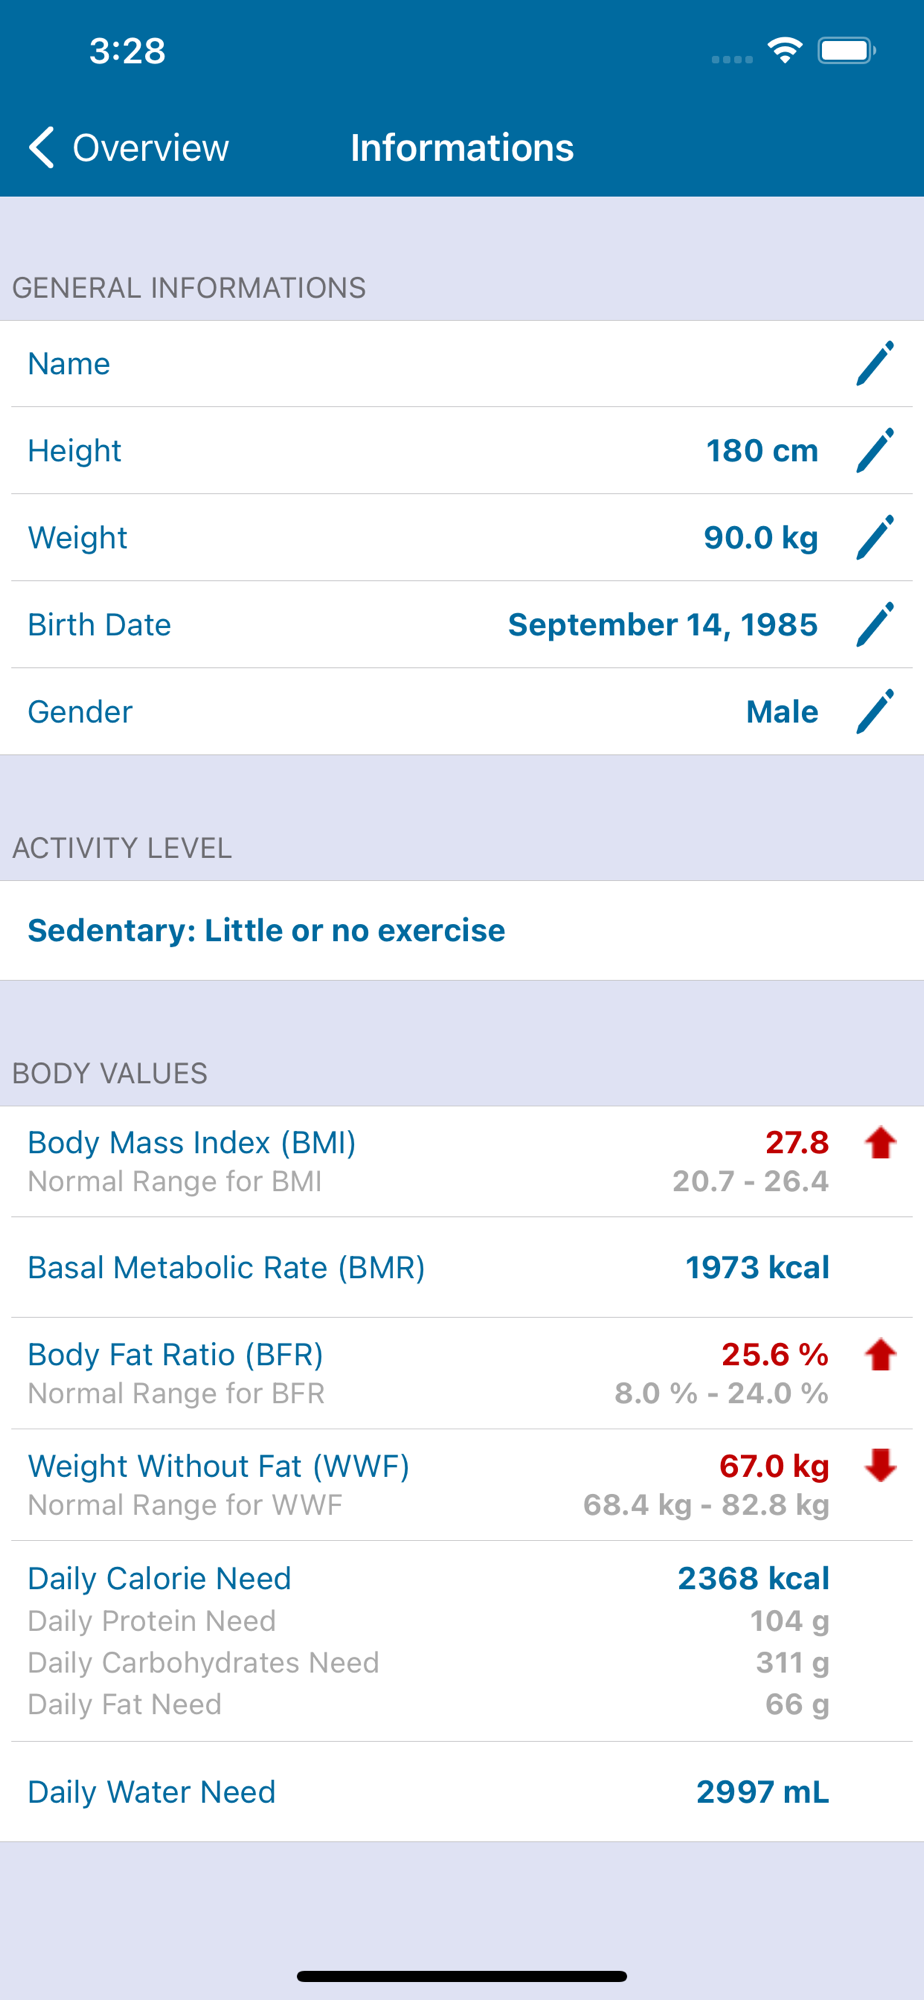This screenshot has width=924, height=2000.
Task: Tap the pencil icon next to Name
Action: (x=875, y=364)
